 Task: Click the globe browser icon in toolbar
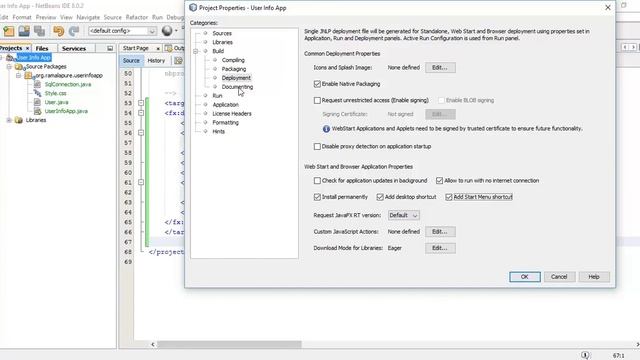coord(167,31)
